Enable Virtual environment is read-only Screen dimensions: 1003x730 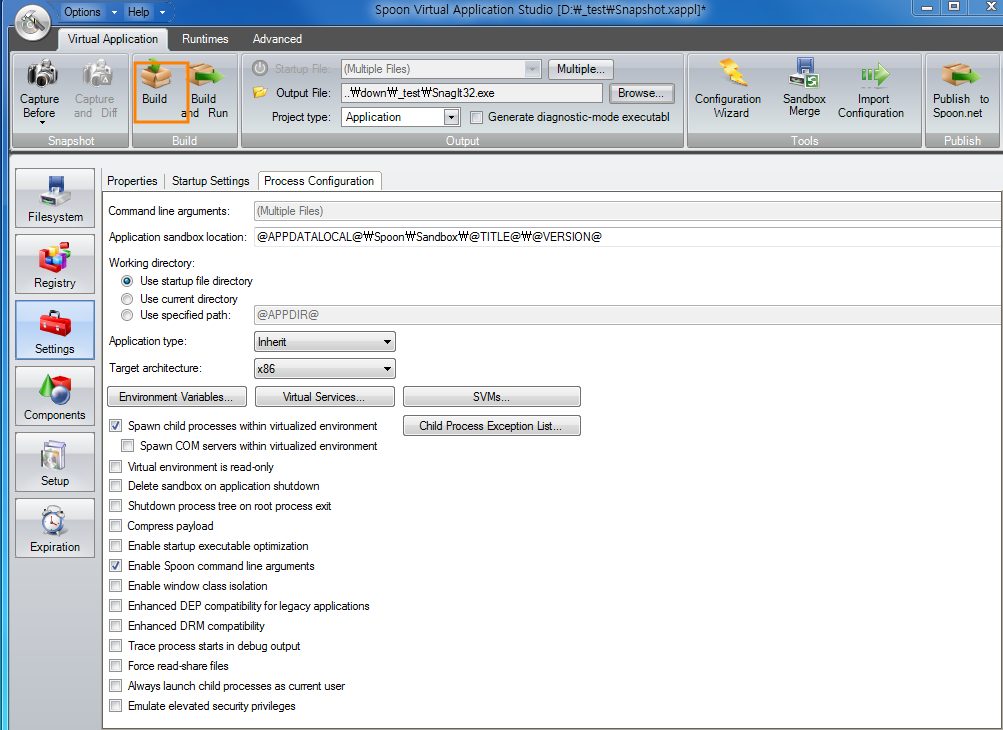tap(116, 466)
